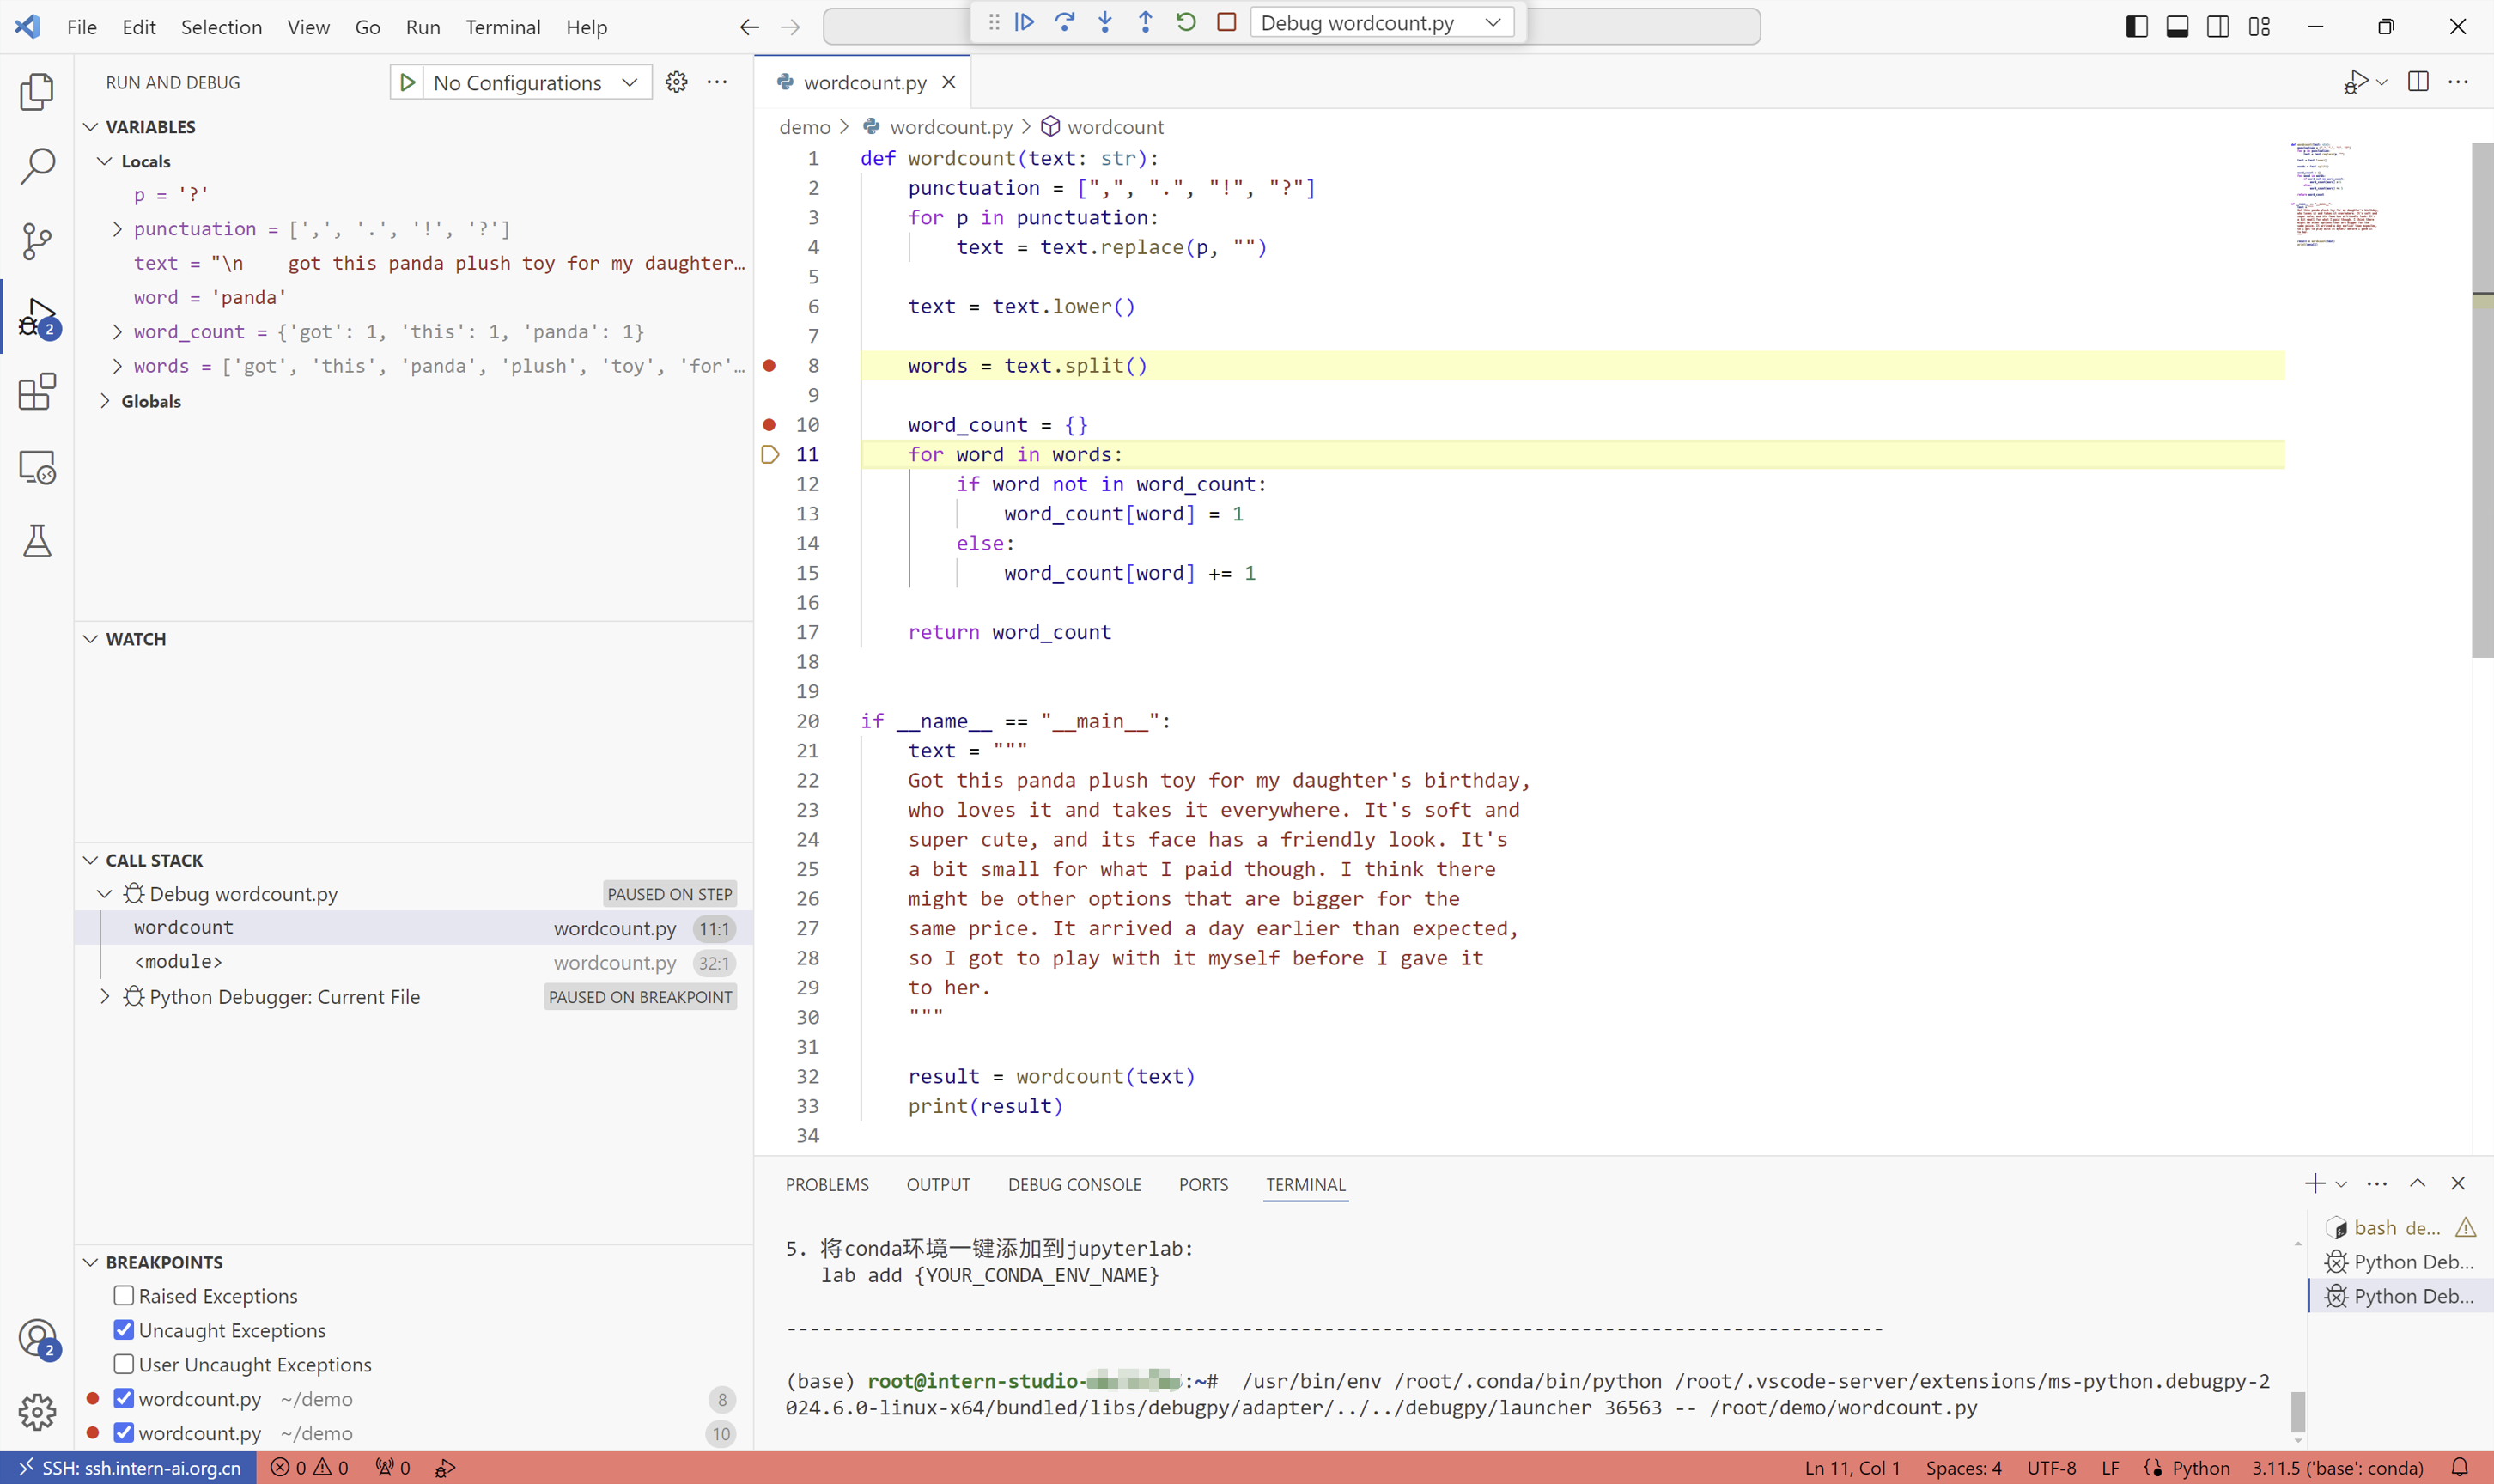The image size is (2494, 1484).
Task: Click the Restart debug icon
Action: 1185,22
